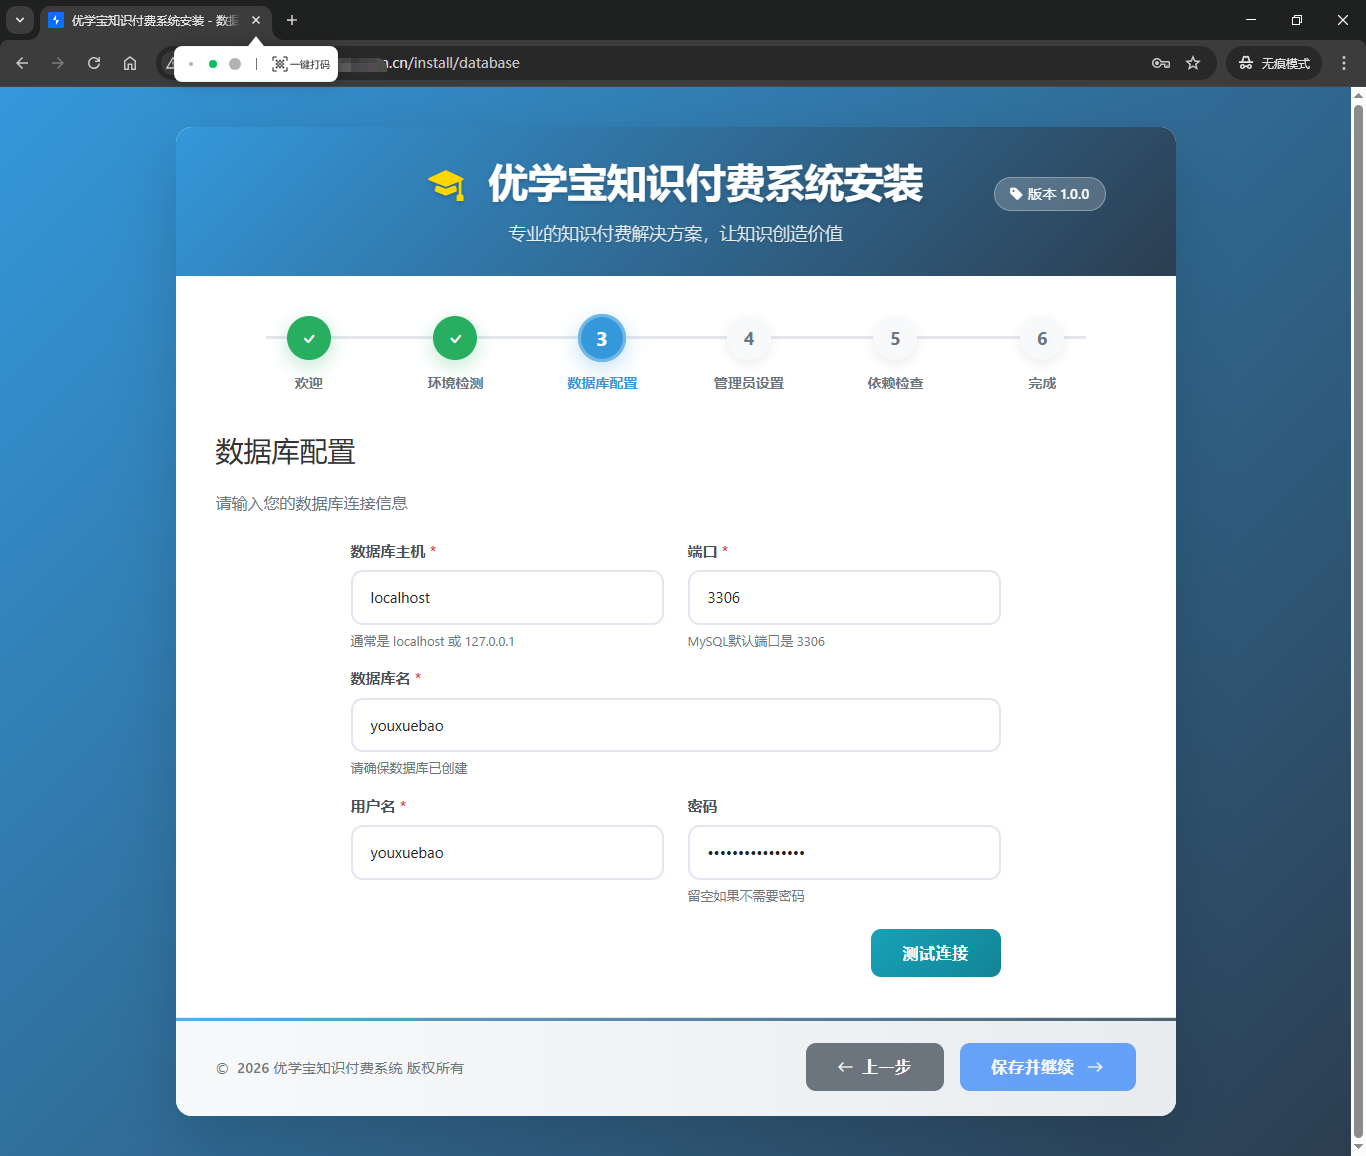Click the browser home icon
This screenshot has height=1156, width=1366.
pos(130,63)
